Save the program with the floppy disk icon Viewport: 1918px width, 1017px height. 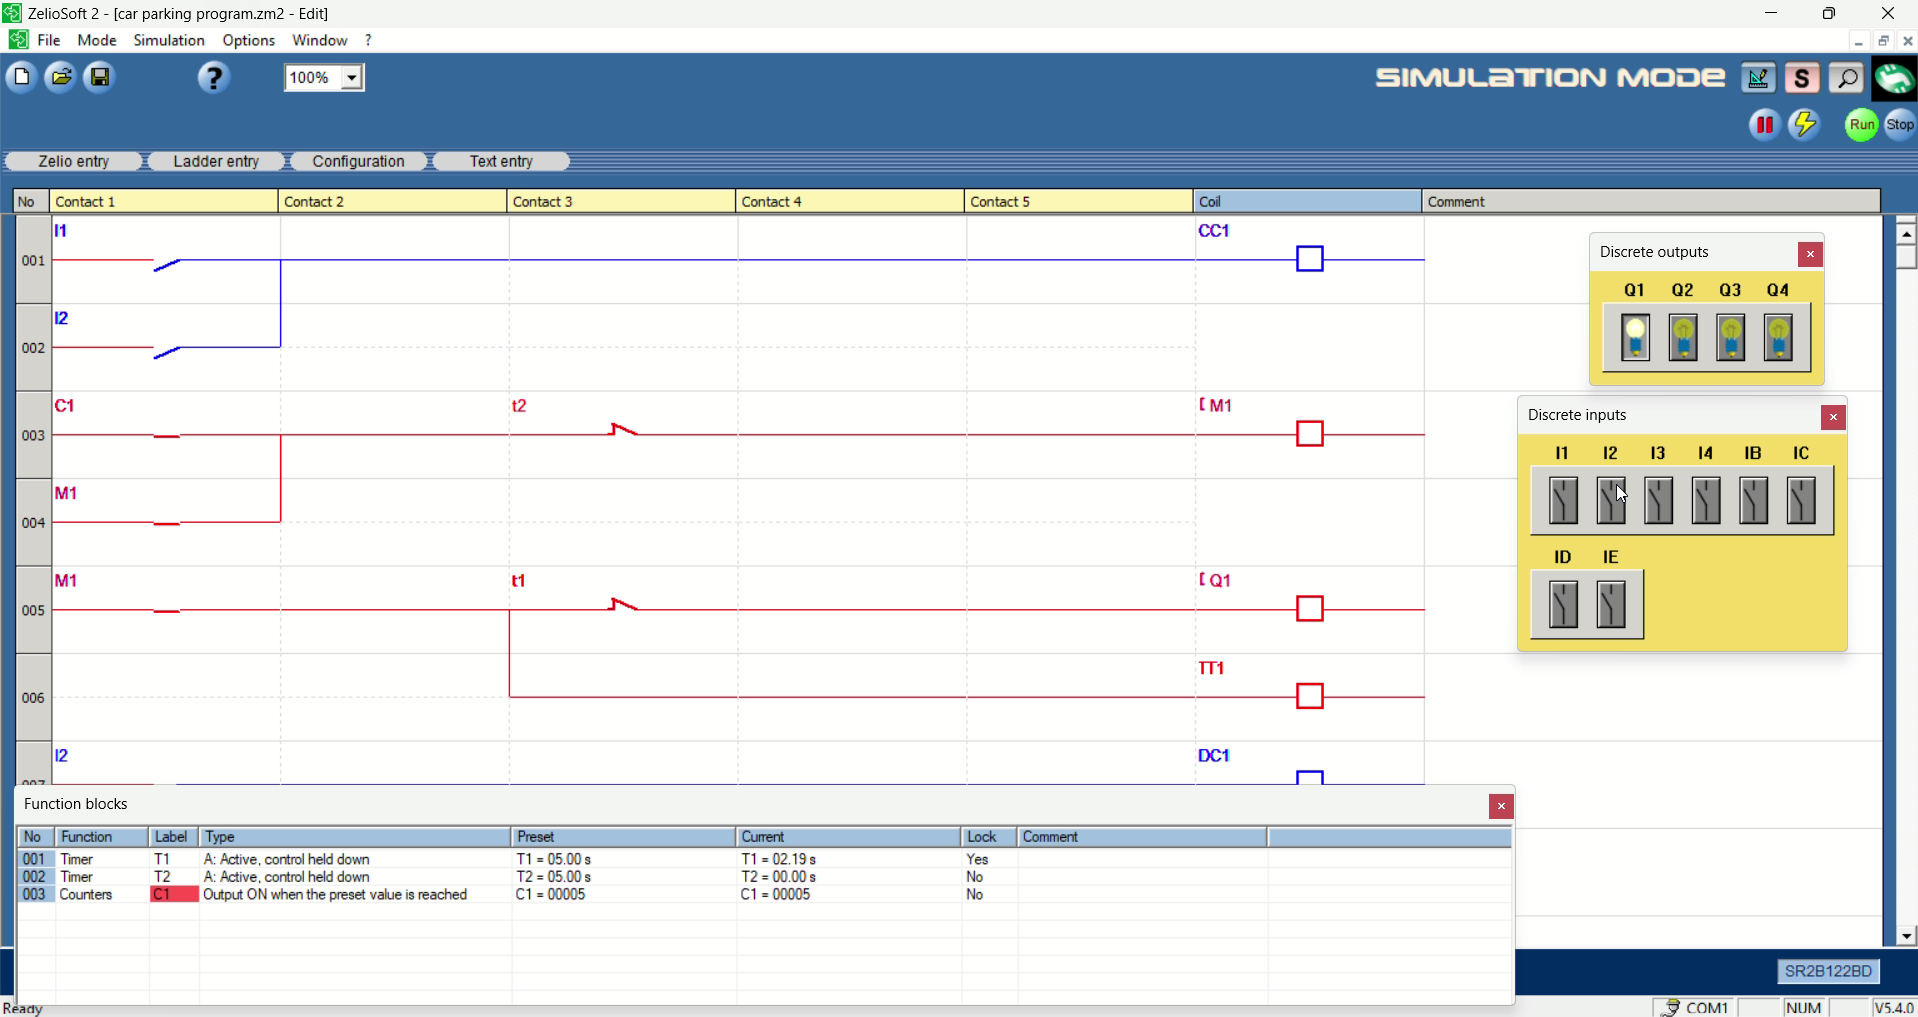tap(100, 77)
